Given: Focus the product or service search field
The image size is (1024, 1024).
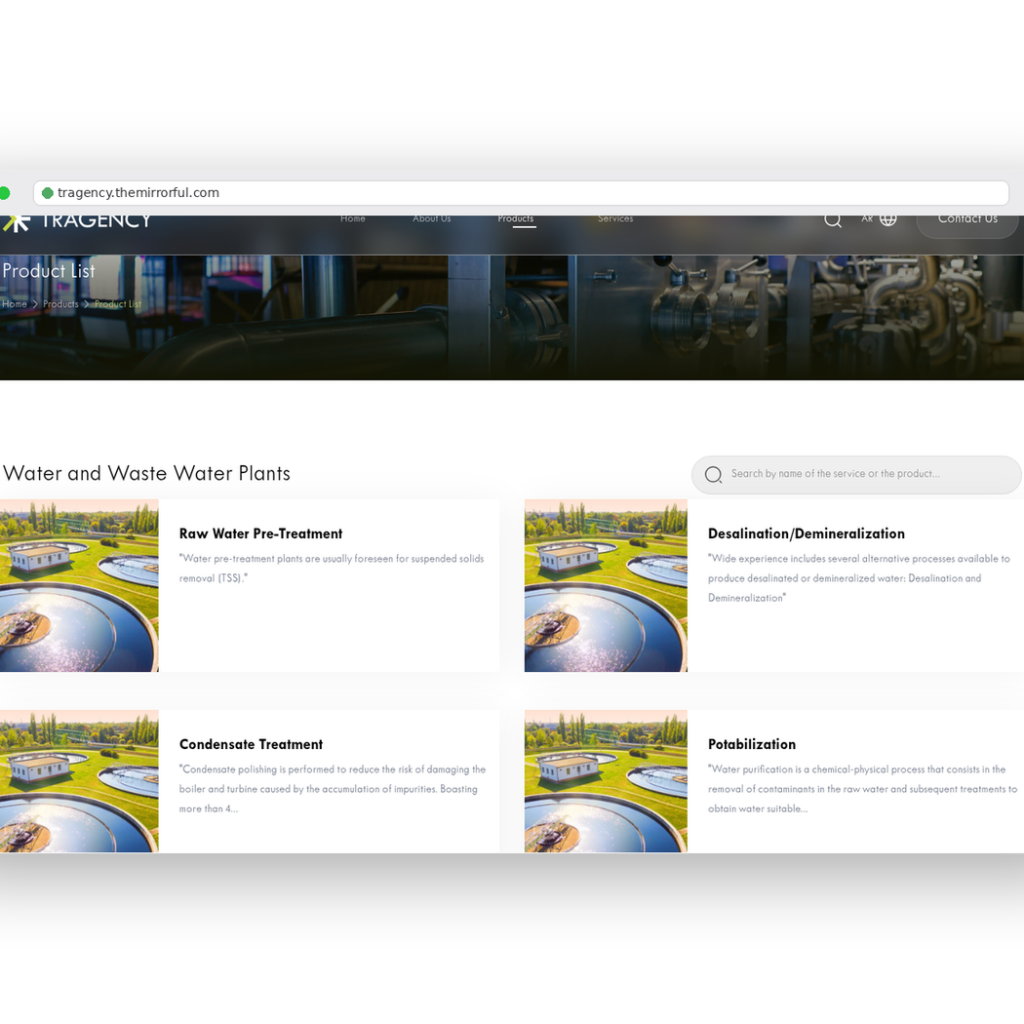Looking at the screenshot, I should (856, 475).
